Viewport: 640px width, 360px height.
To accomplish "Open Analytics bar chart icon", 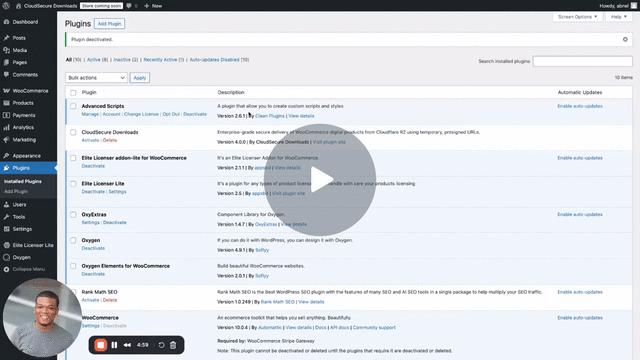I will [x=6, y=127].
